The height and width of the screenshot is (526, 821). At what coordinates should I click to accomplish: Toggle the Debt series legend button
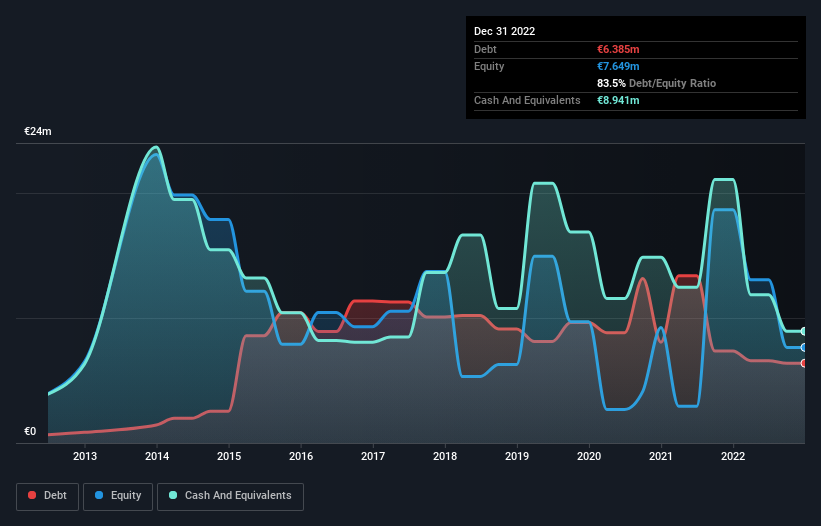coord(47,496)
